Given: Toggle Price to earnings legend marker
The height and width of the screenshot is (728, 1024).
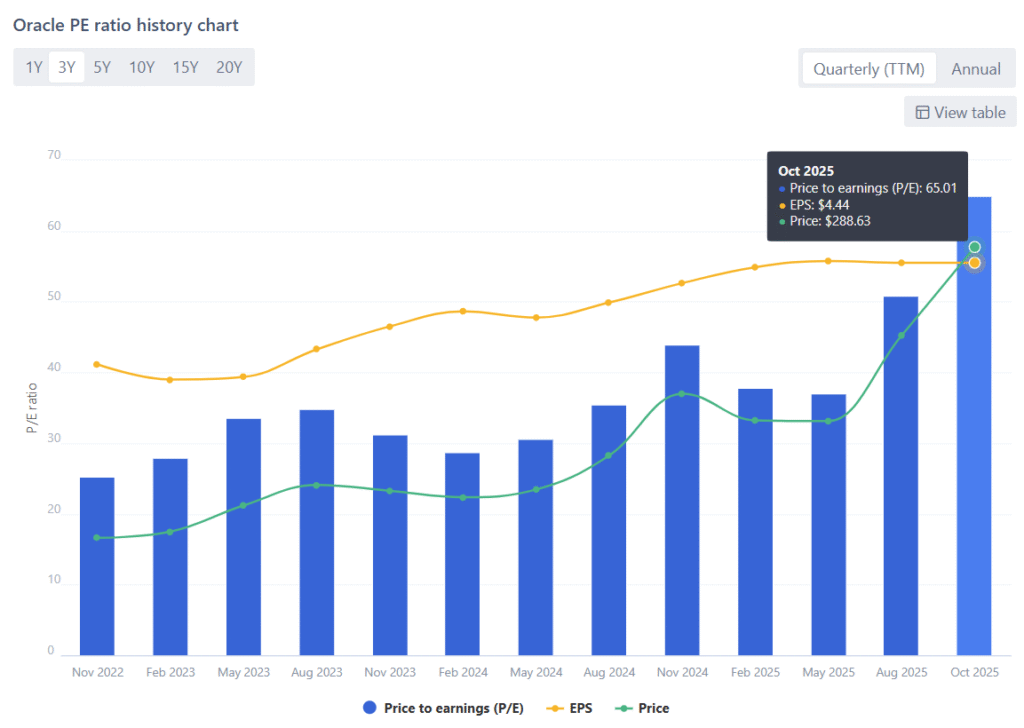Looking at the screenshot, I should coord(371,708).
